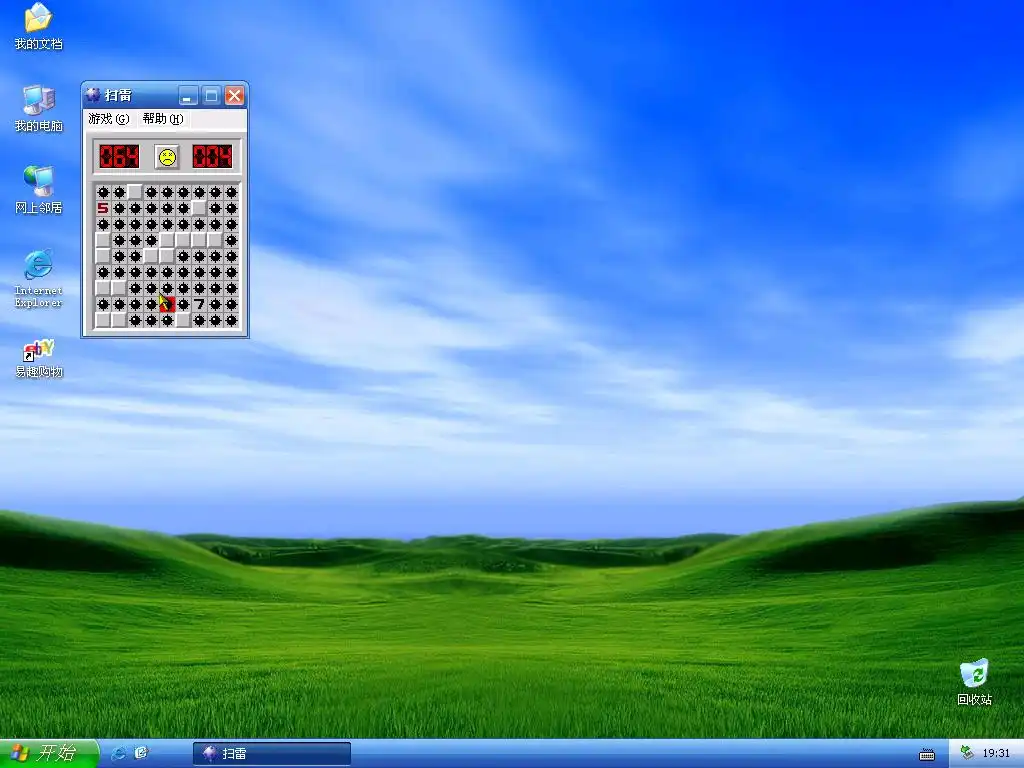Click the safely remove hardware tray icon
Viewport: 1024px width, 768px height.
[967, 753]
